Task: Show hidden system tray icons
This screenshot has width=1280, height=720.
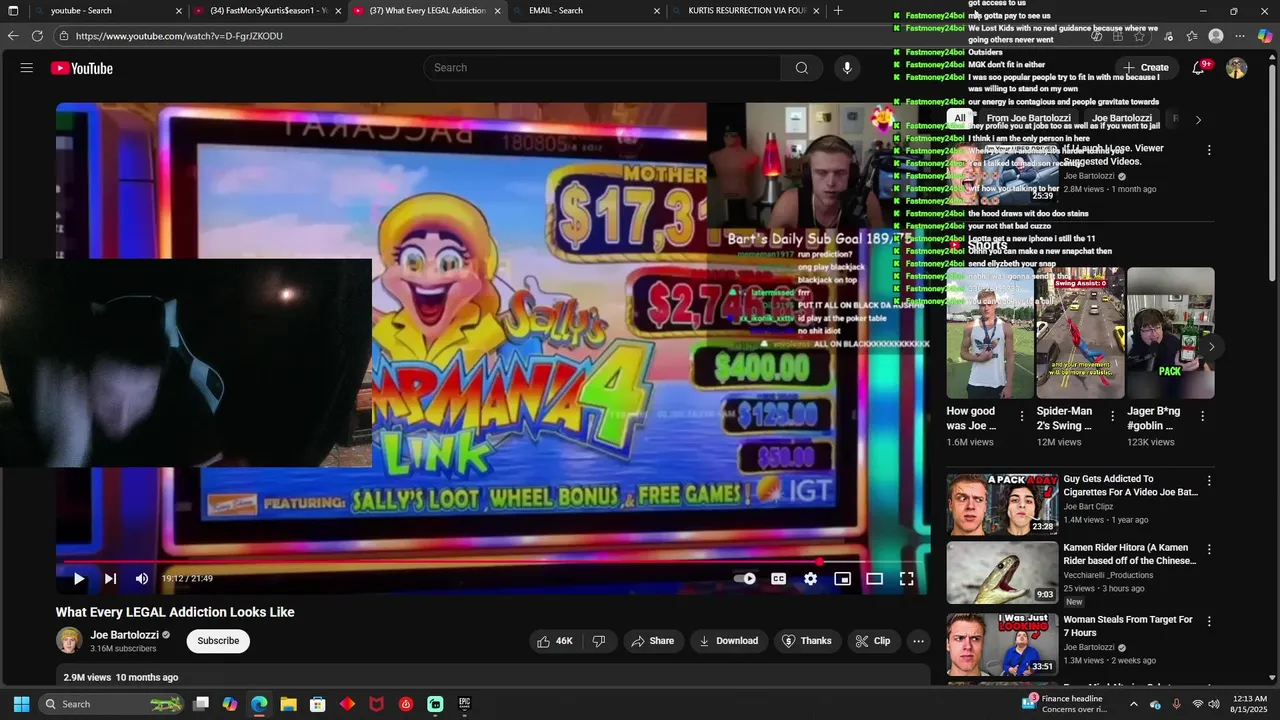Action: [1133, 704]
